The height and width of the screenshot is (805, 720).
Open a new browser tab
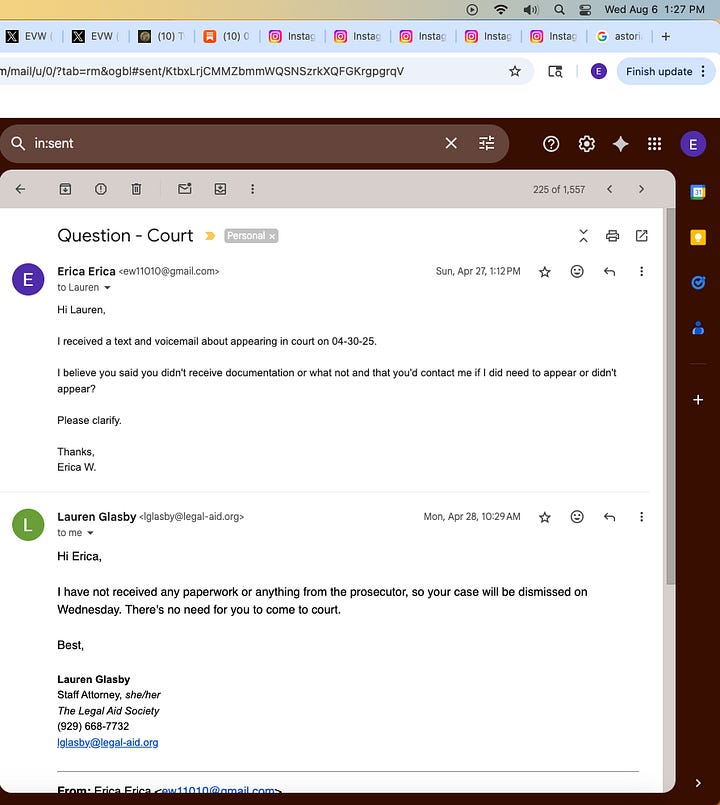coord(666,36)
